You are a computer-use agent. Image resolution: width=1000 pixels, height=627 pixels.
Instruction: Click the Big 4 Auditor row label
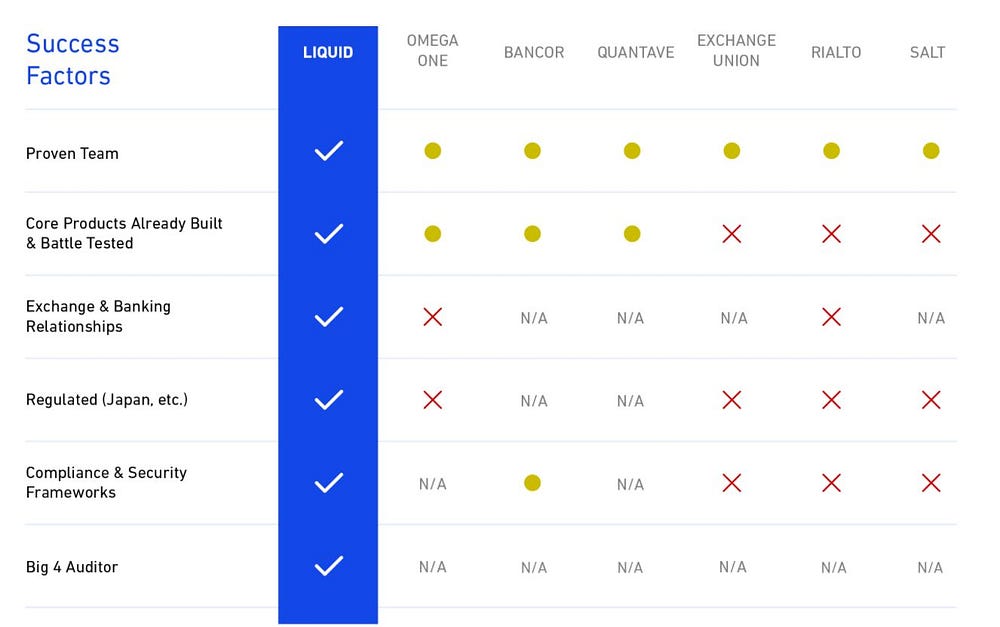[71, 567]
